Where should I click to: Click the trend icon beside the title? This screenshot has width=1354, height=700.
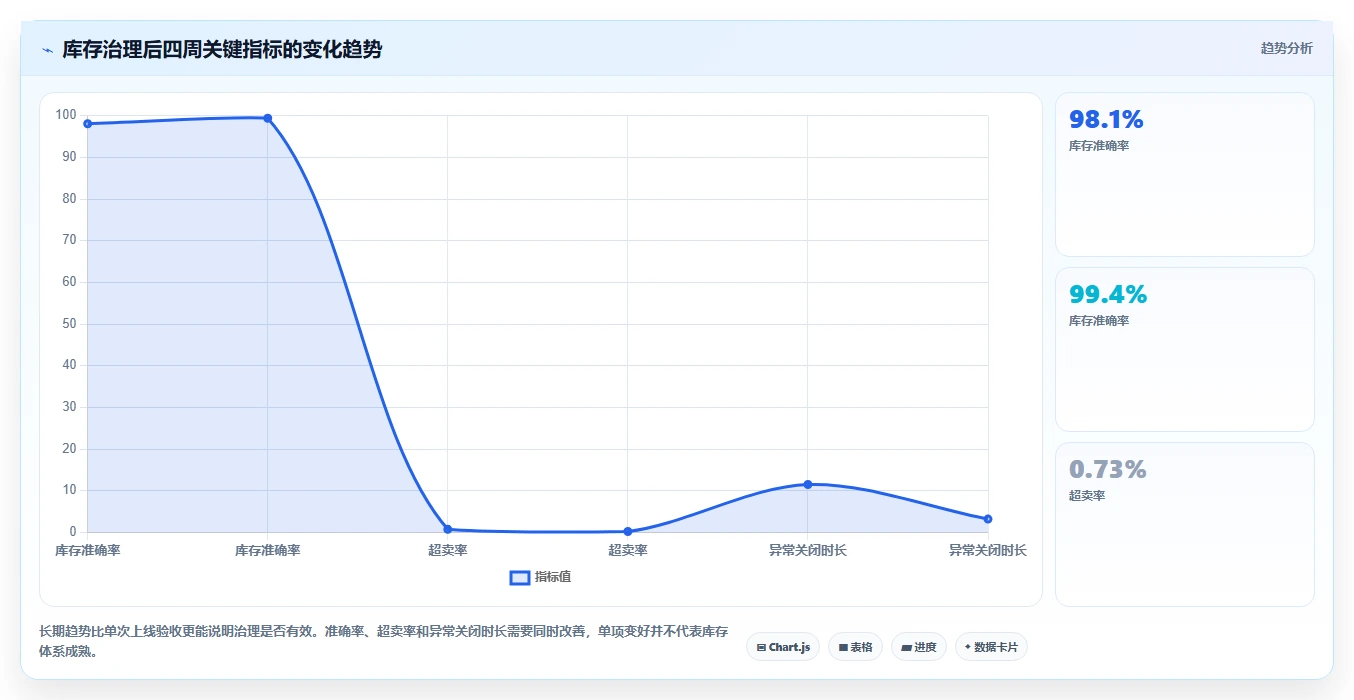coord(47,50)
